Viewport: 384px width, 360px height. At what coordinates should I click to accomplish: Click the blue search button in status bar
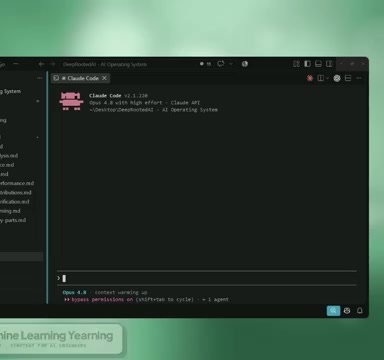click(x=333, y=311)
